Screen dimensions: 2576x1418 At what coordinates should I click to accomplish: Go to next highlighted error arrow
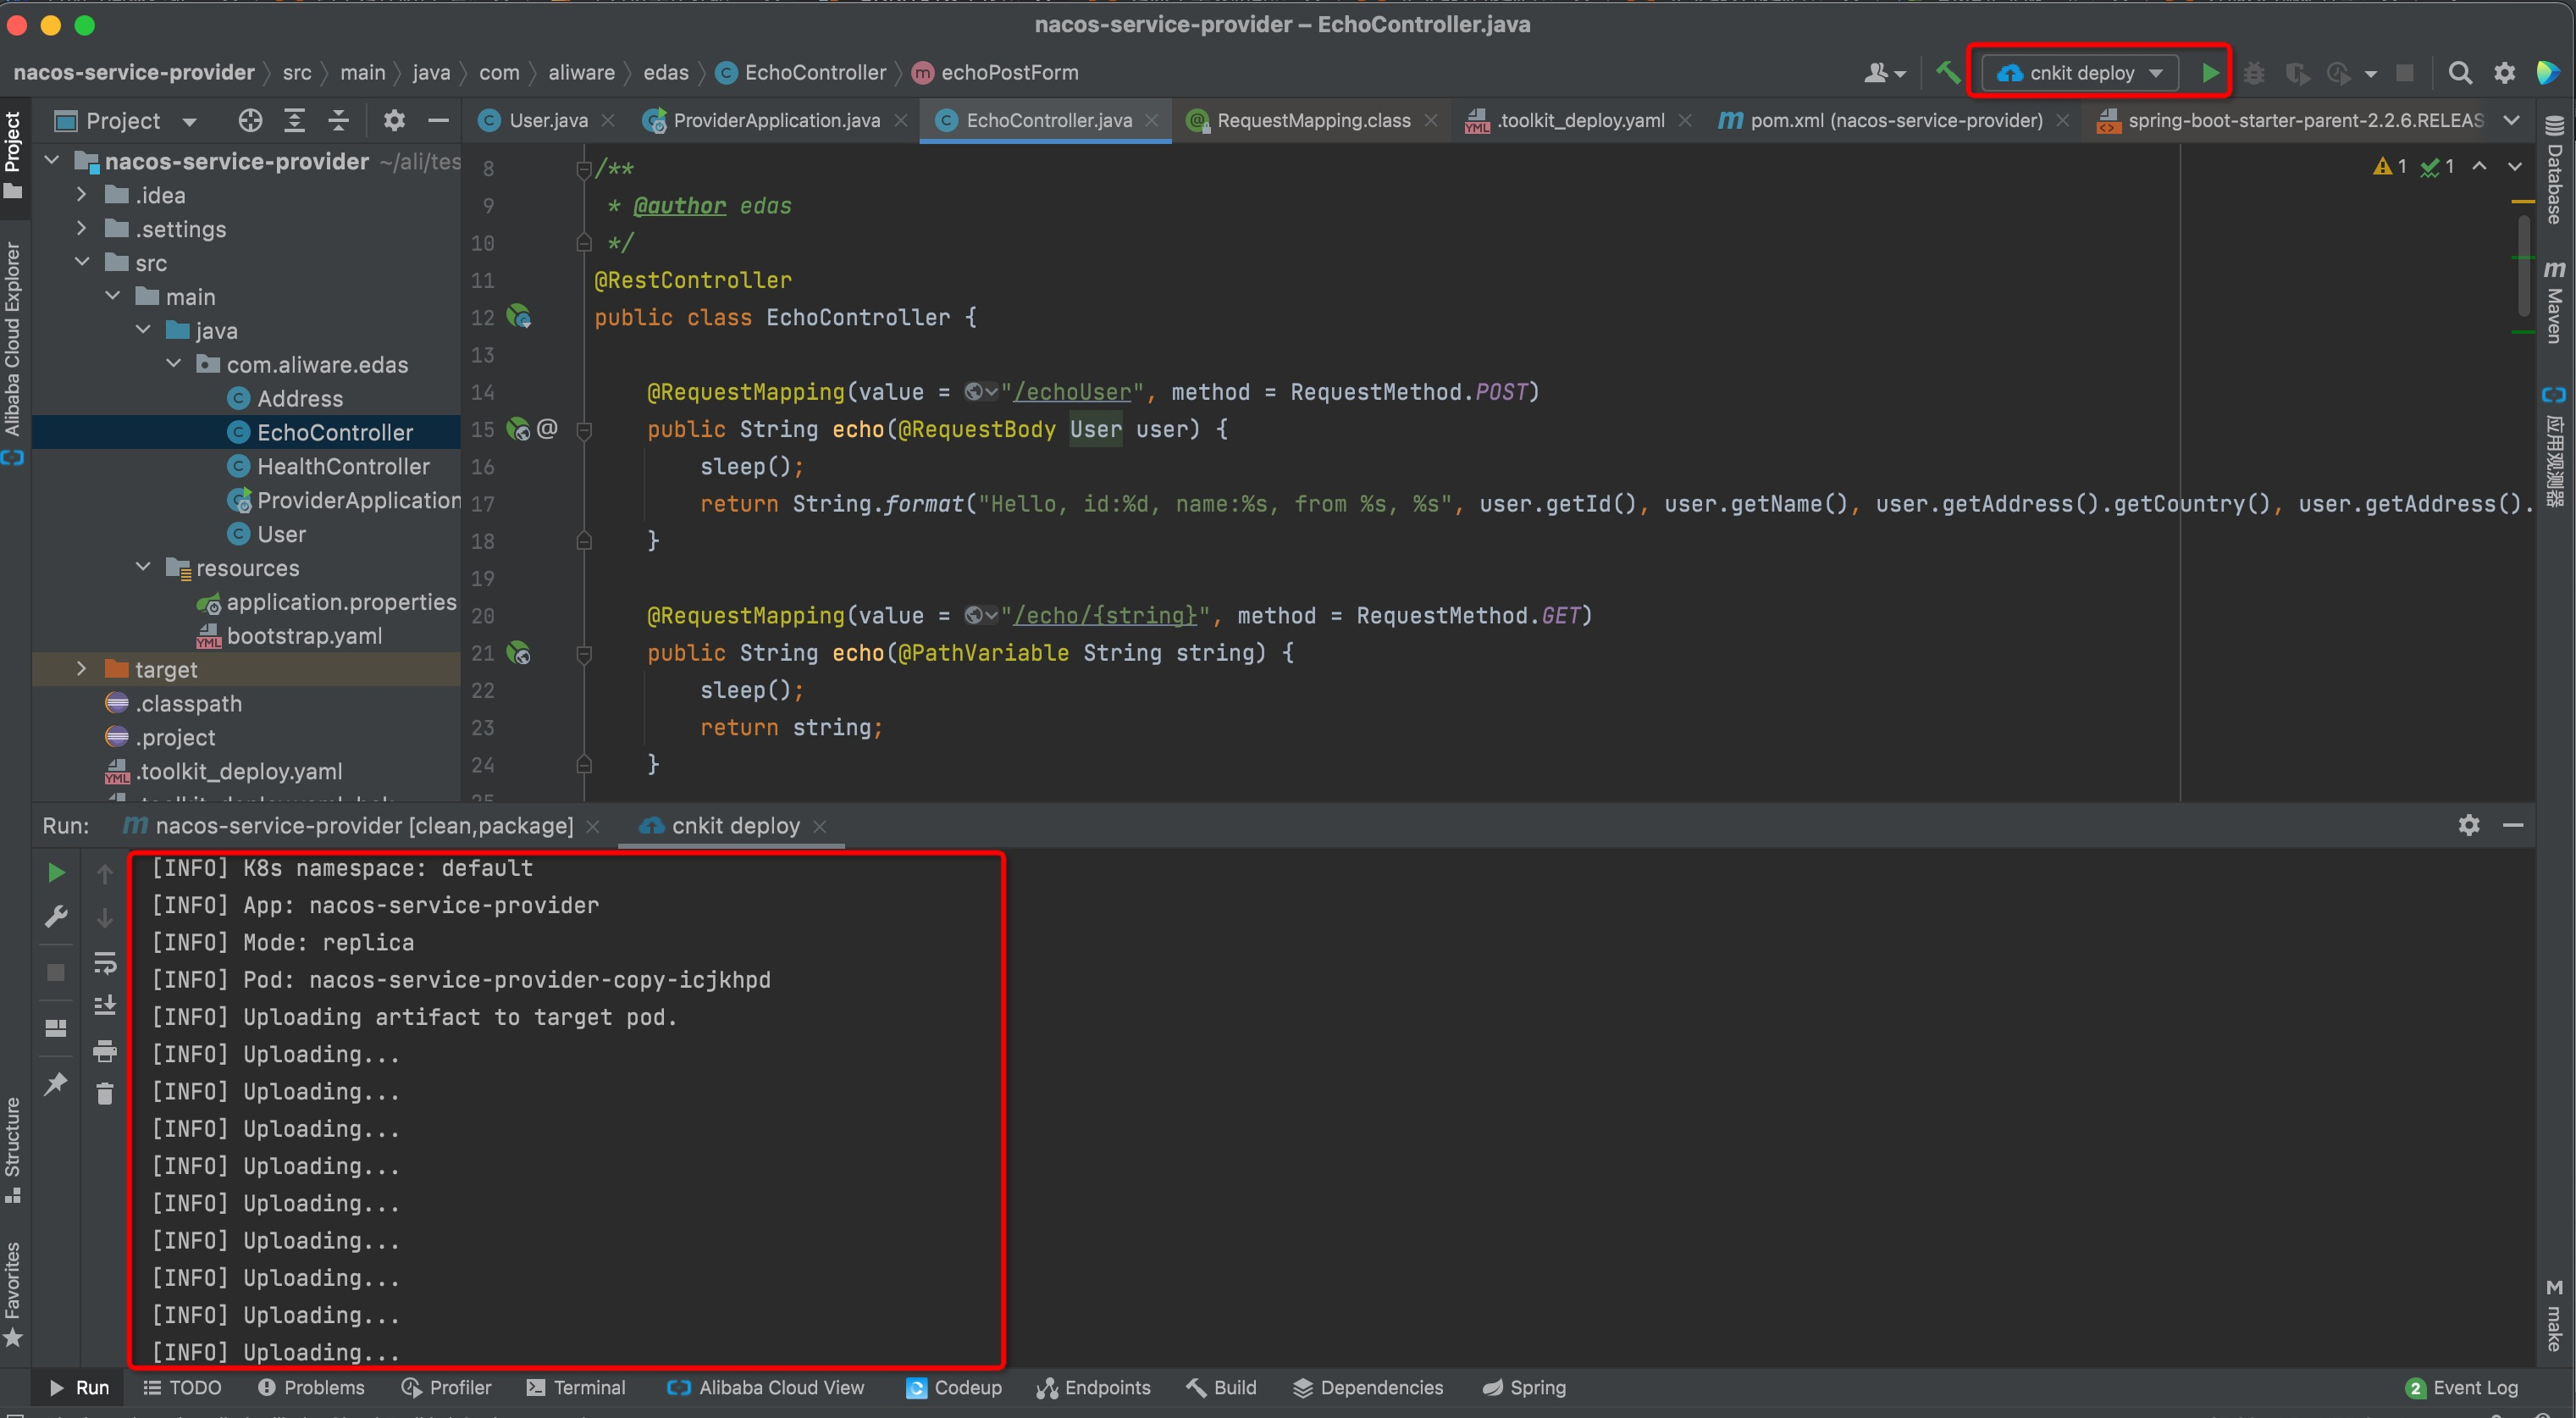(x=2514, y=167)
